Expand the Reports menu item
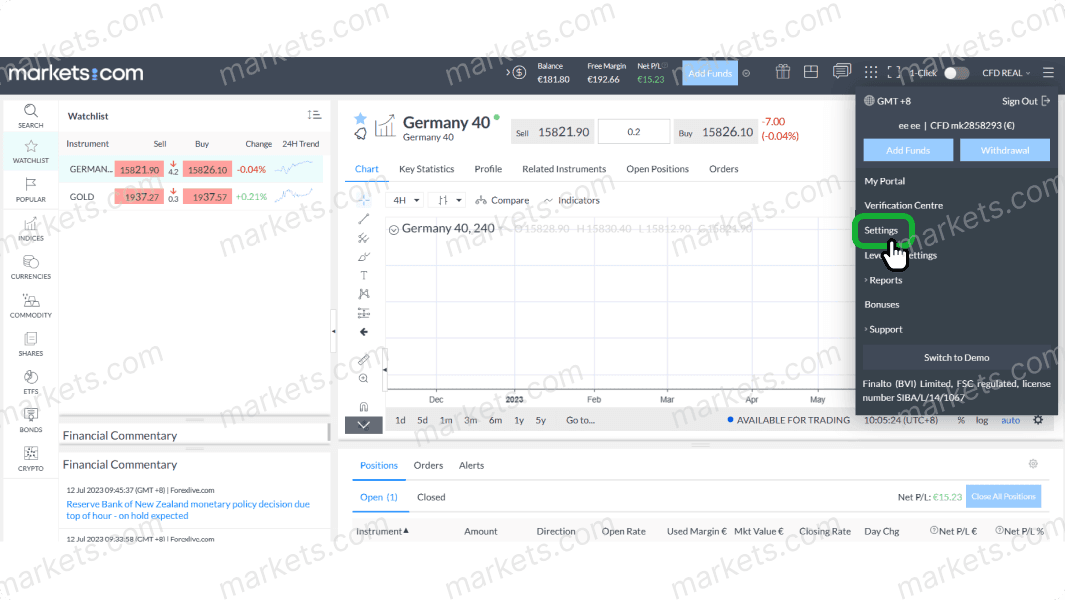The height and width of the screenshot is (600, 1065). [883, 280]
